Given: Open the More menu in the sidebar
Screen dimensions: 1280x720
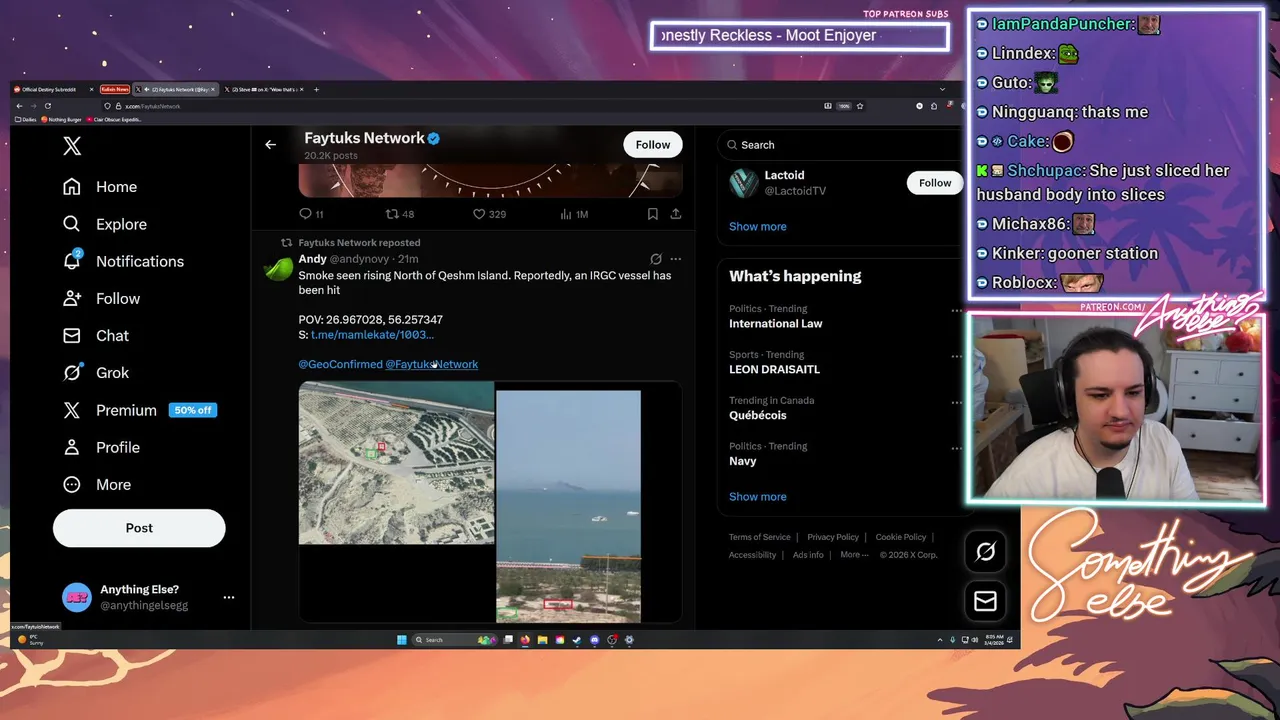Looking at the screenshot, I should tap(97, 484).
